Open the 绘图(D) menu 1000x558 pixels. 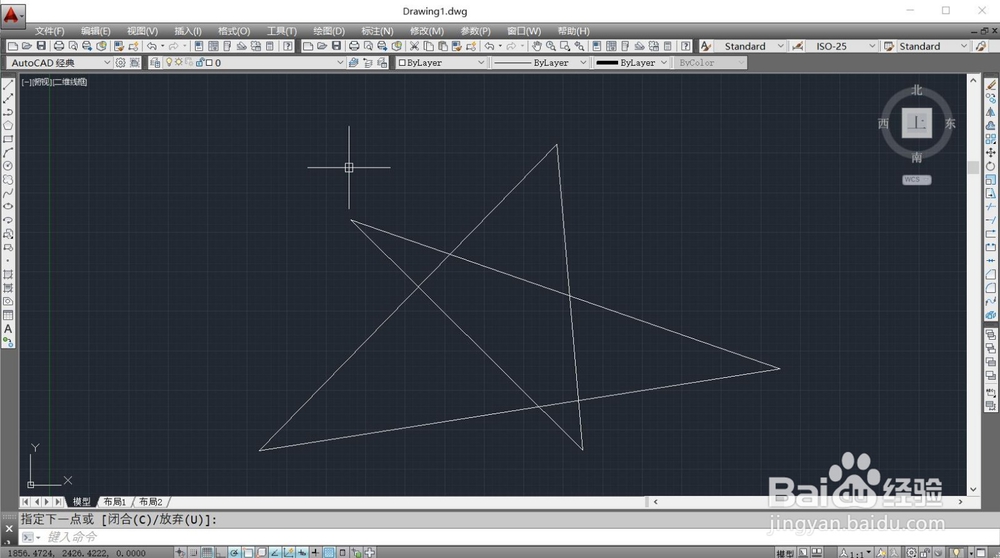pos(328,31)
